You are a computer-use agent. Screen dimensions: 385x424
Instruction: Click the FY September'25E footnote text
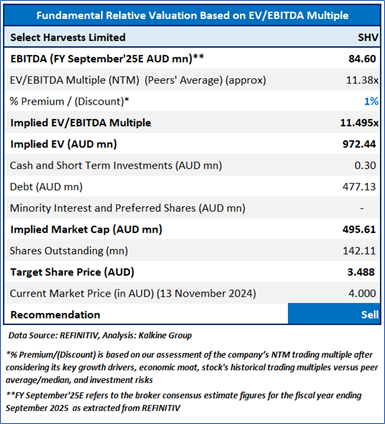[183, 402]
